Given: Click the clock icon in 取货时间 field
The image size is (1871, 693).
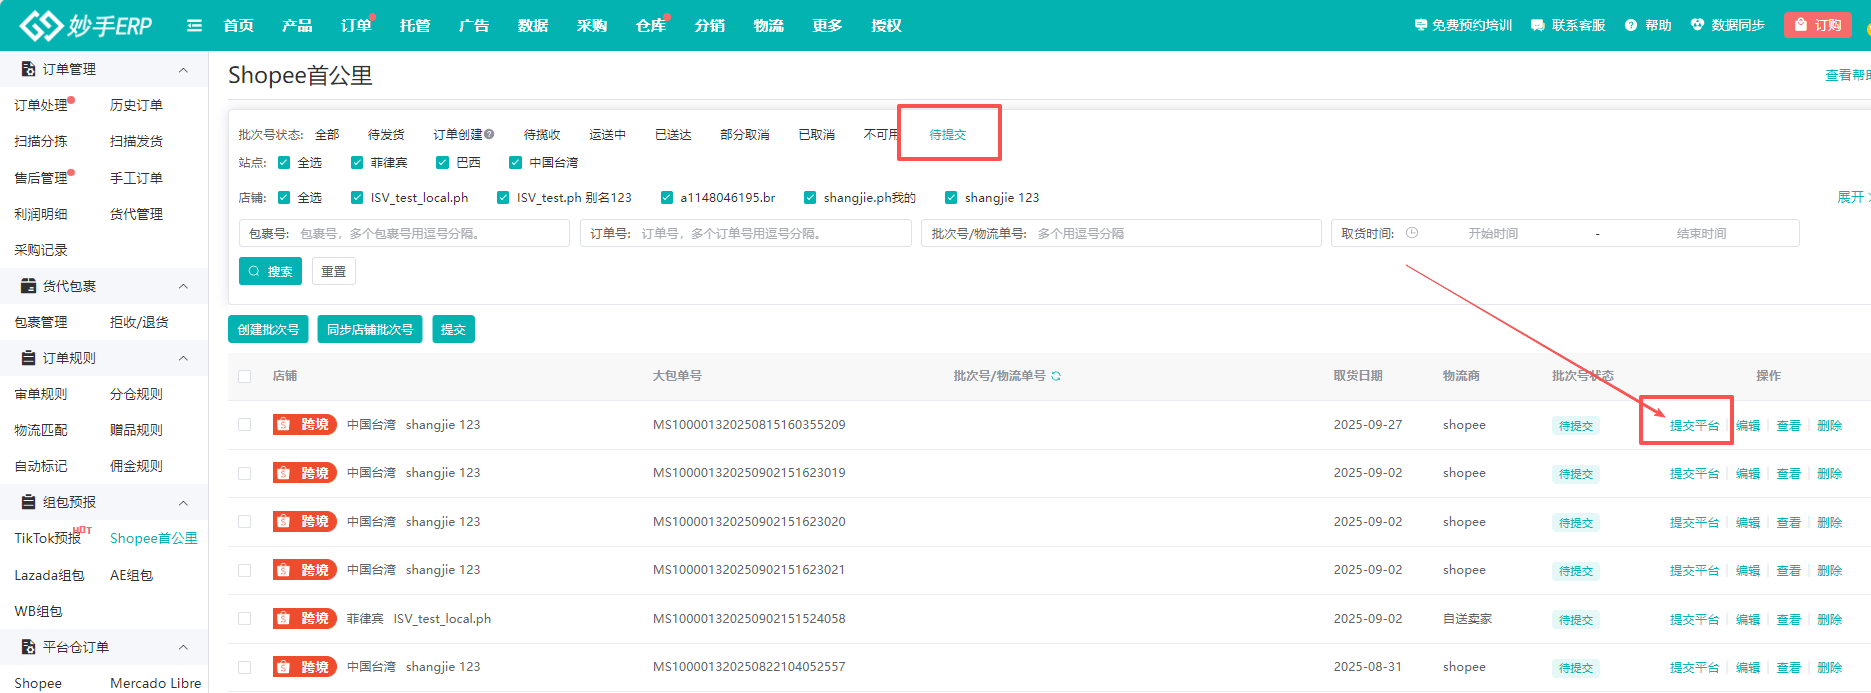Looking at the screenshot, I should [1412, 233].
